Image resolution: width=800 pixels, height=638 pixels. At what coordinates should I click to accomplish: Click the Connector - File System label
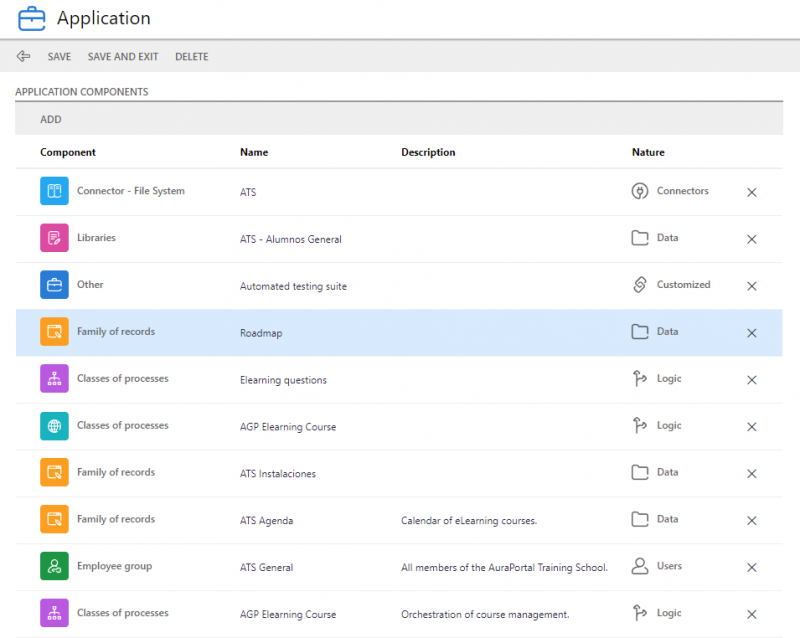[x=131, y=191]
